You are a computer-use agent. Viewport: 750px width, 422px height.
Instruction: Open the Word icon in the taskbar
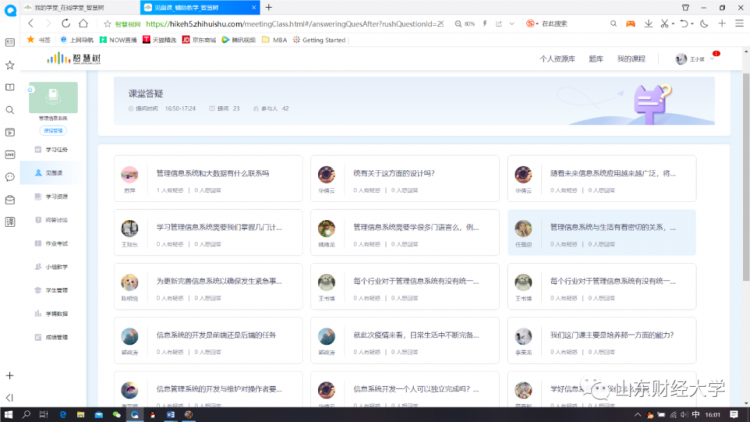170,414
